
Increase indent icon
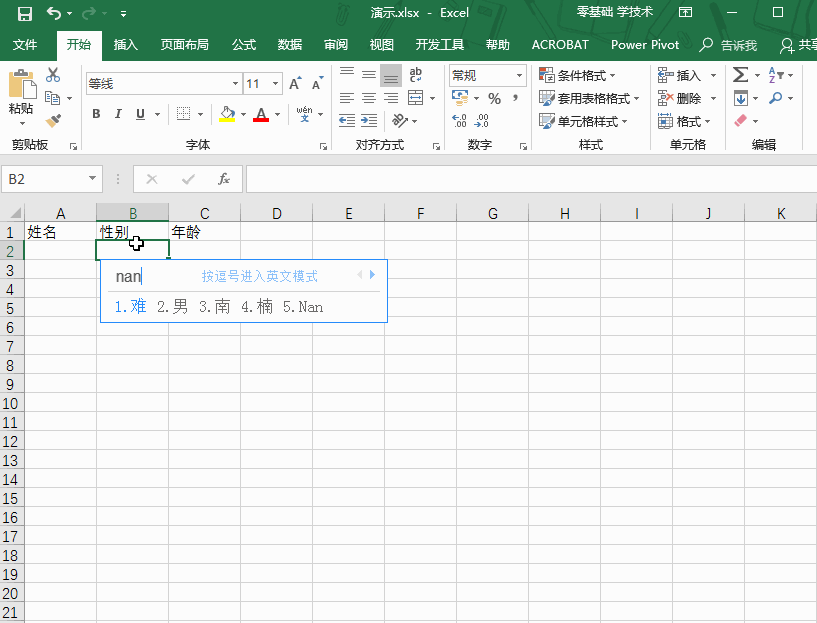point(369,121)
